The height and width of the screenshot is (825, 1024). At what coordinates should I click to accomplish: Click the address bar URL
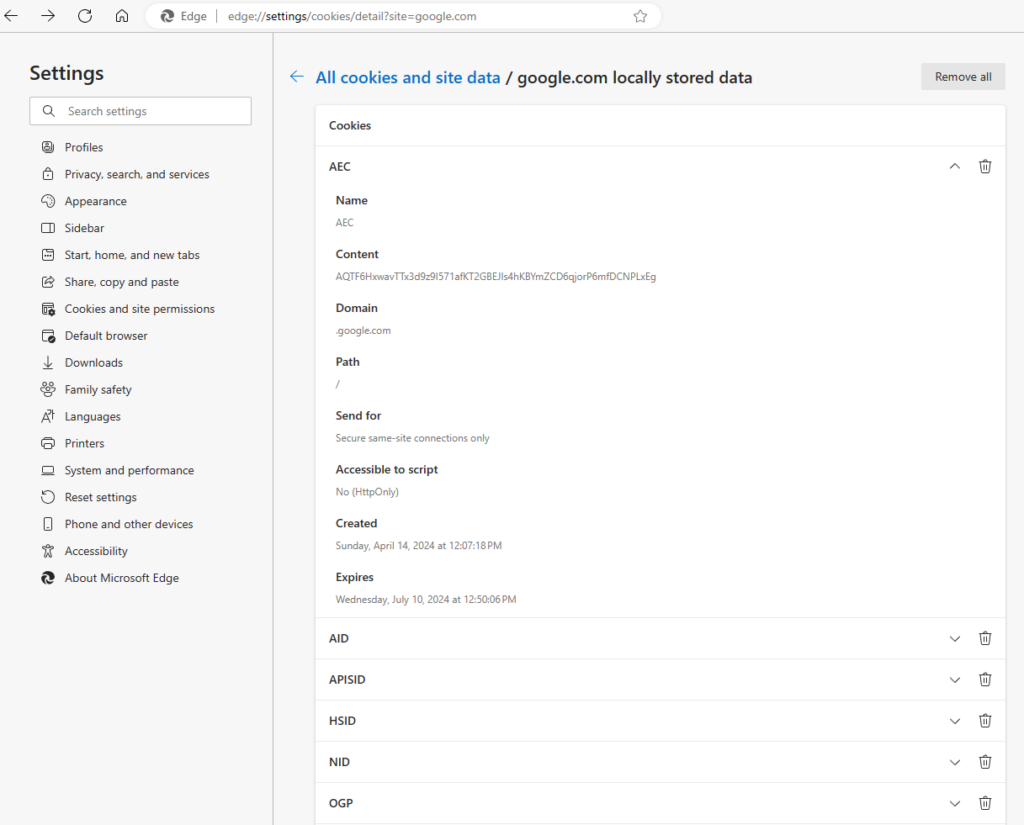(x=352, y=16)
